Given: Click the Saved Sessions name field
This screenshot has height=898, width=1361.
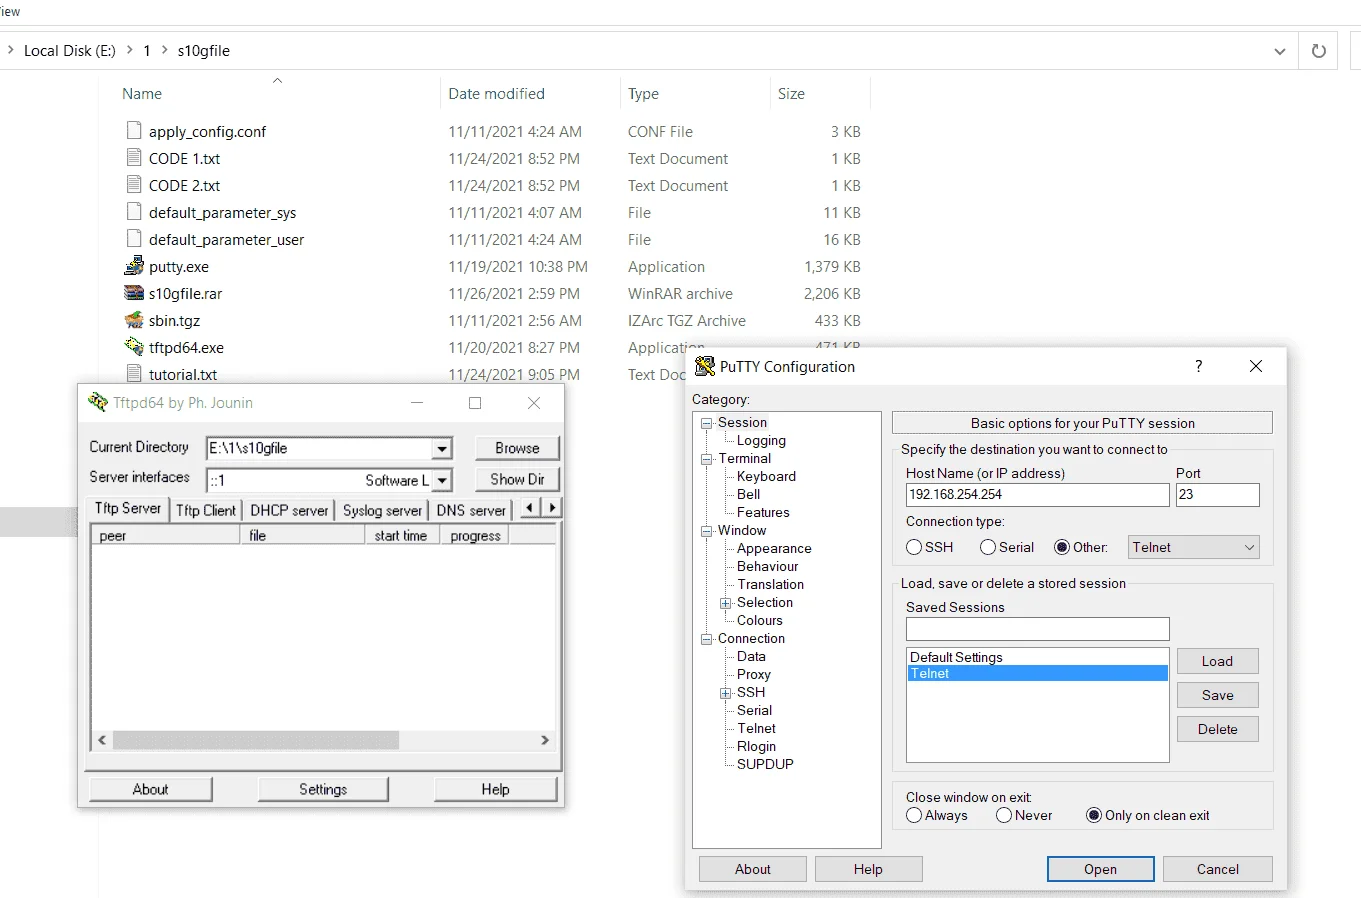Looking at the screenshot, I should (x=1037, y=628).
